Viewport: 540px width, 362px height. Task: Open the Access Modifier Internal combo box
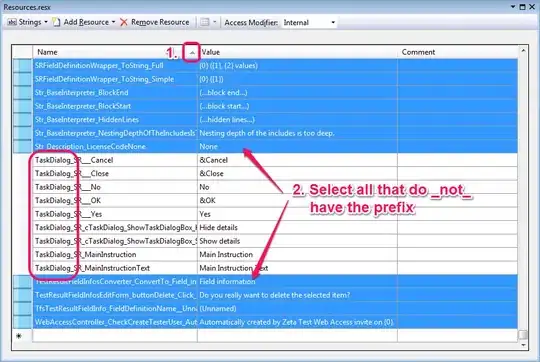coord(309,23)
